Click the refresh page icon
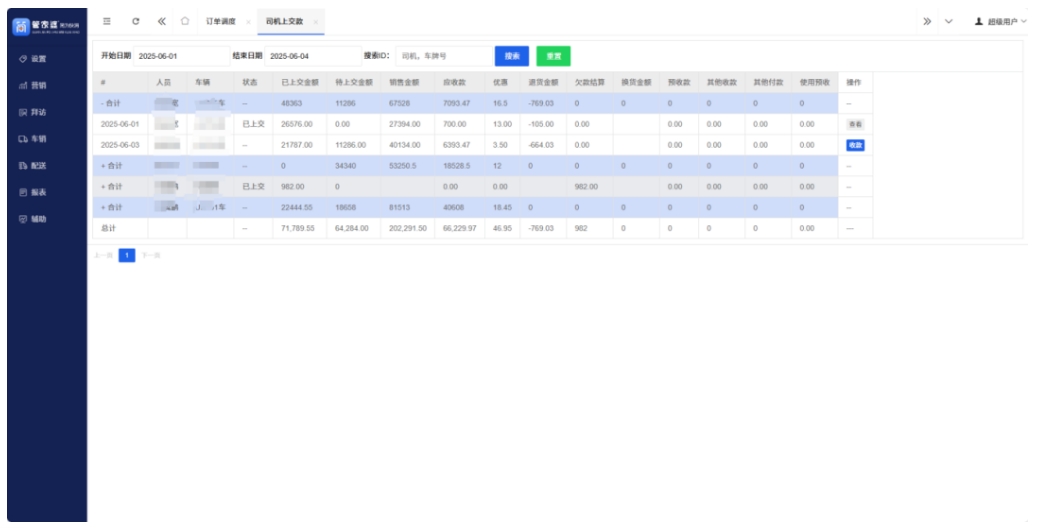 point(135,21)
